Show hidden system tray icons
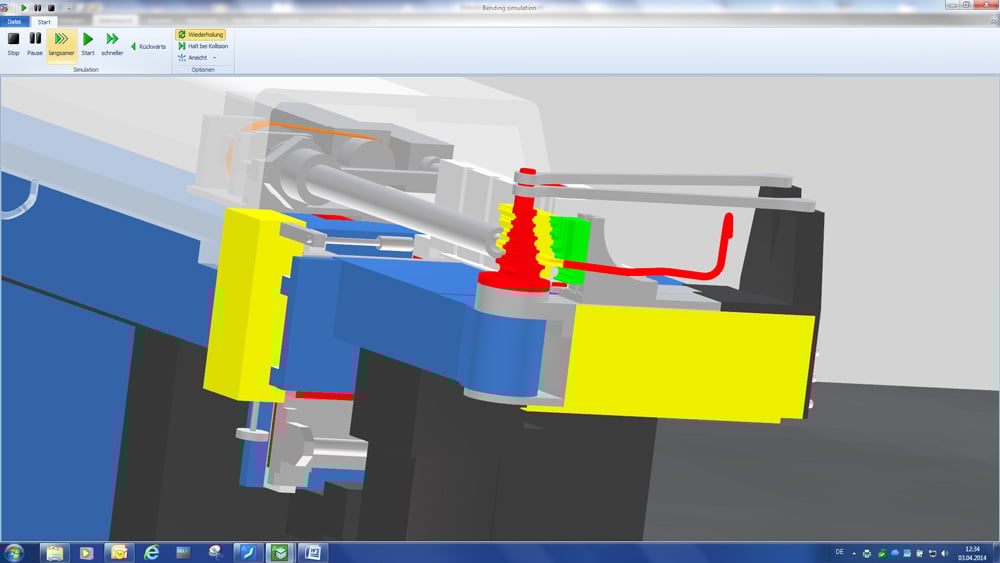The width and height of the screenshot is (1000, 563). [853, 552]
